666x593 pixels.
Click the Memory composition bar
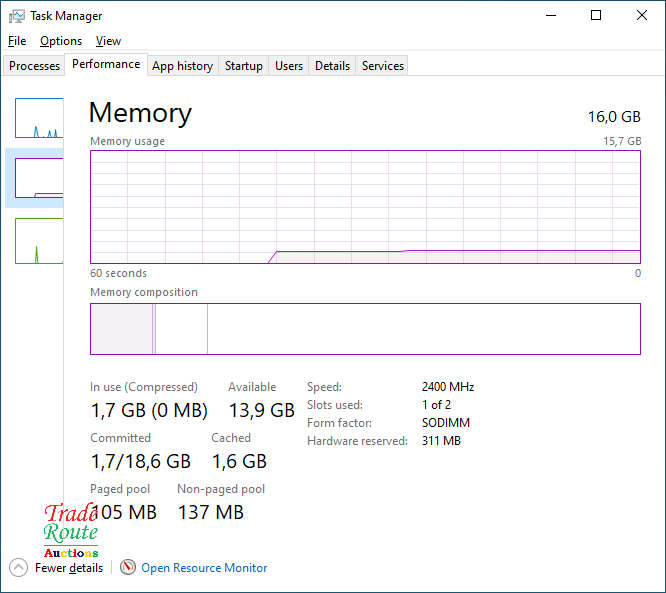click(x=365, y=329)
